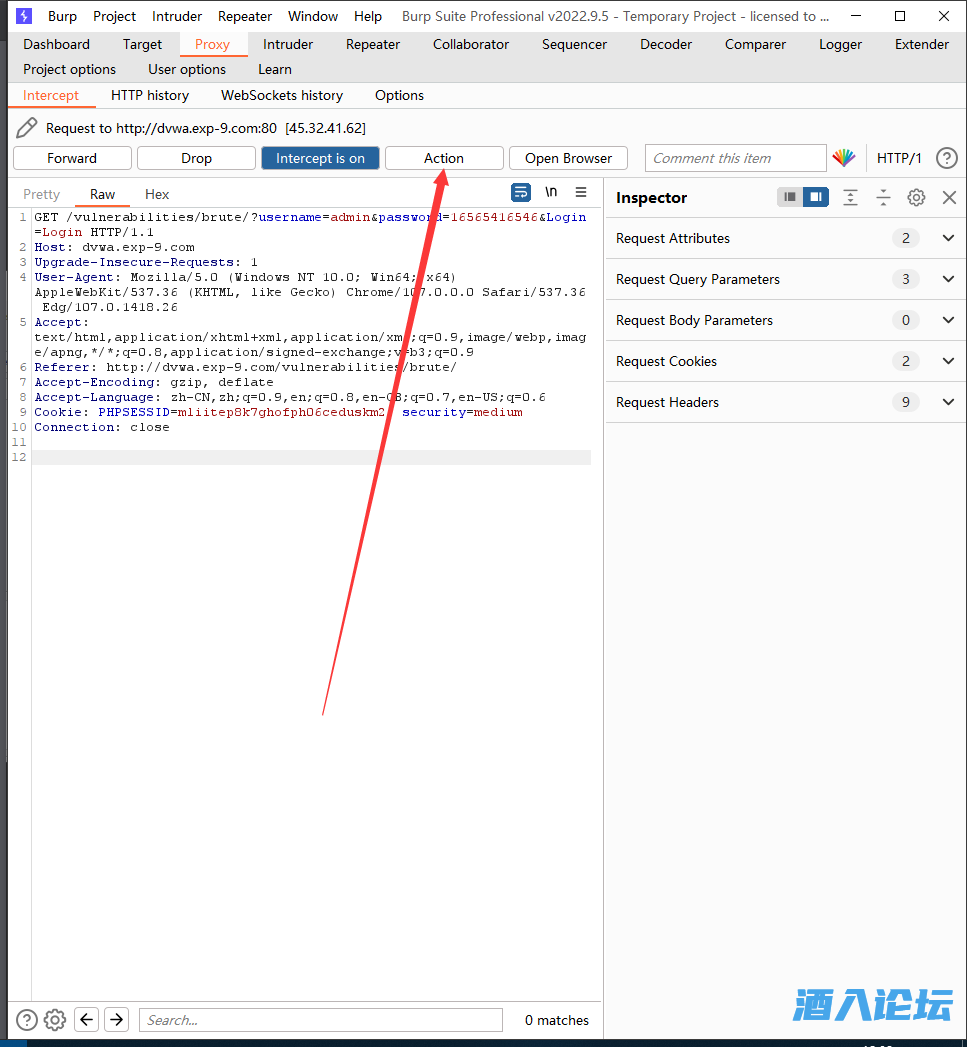This screenshot has height=1047, width=967.
Task: Toggle word wrap icon in editor
Action: 520,193
